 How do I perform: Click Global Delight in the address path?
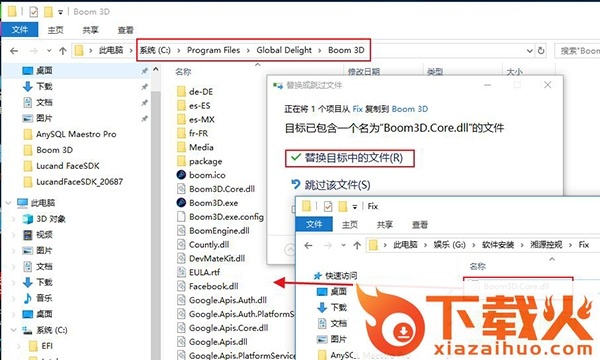point(284,50)
